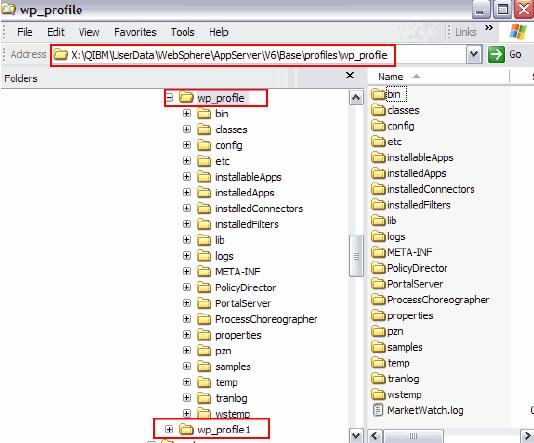The width and height of the screenshot is (534, 443).
Task: Close the Folders pane with X
Action: tap(350, 75)
